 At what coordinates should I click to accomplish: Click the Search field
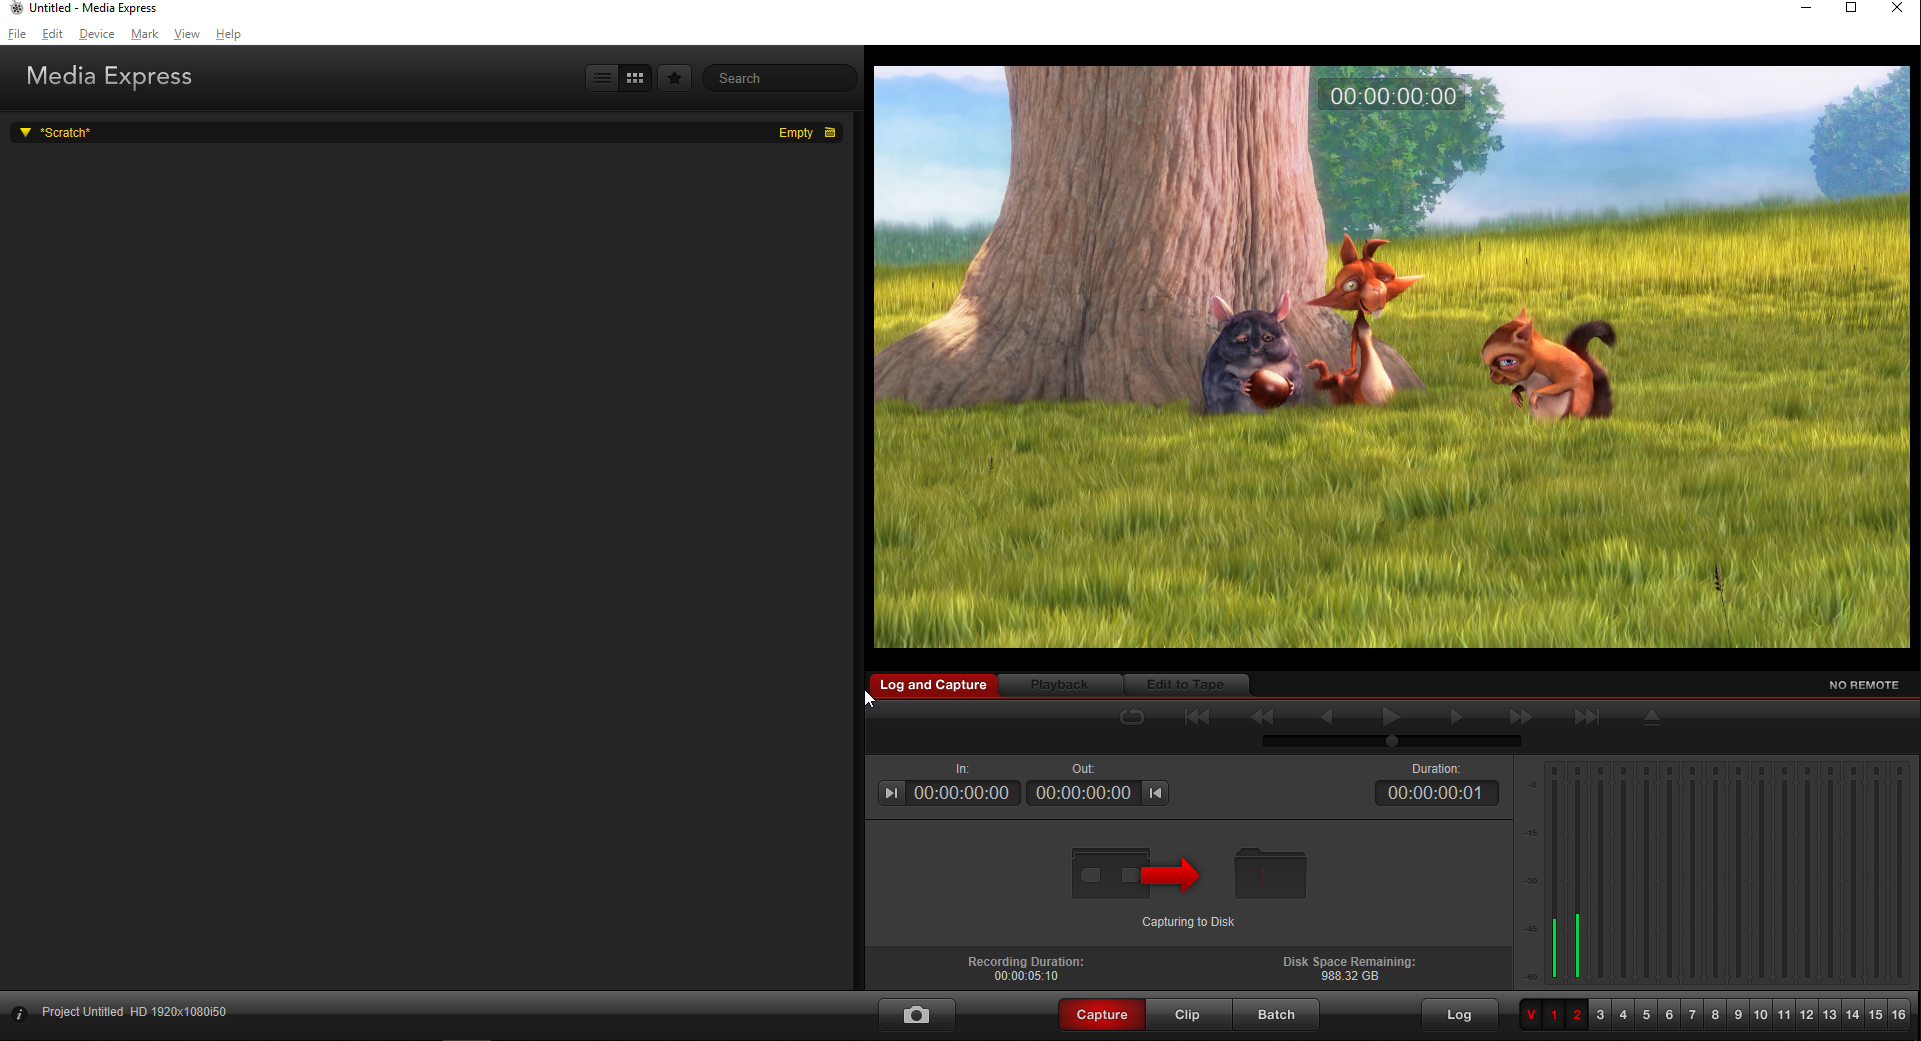(x=779, y=78)
